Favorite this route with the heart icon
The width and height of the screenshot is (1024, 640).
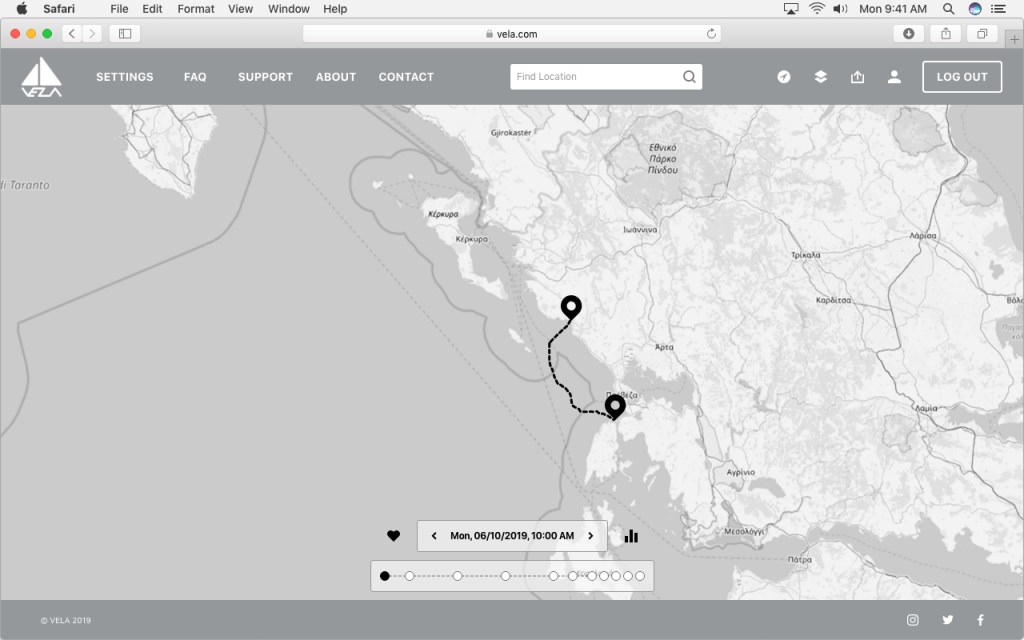pos(393,536)
